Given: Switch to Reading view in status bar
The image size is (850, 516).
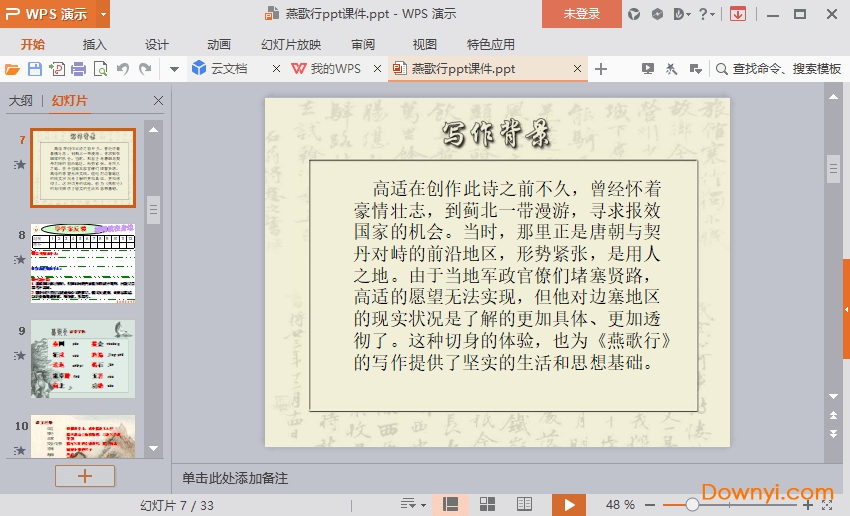Looking at the screenshot, I should 525,505.
